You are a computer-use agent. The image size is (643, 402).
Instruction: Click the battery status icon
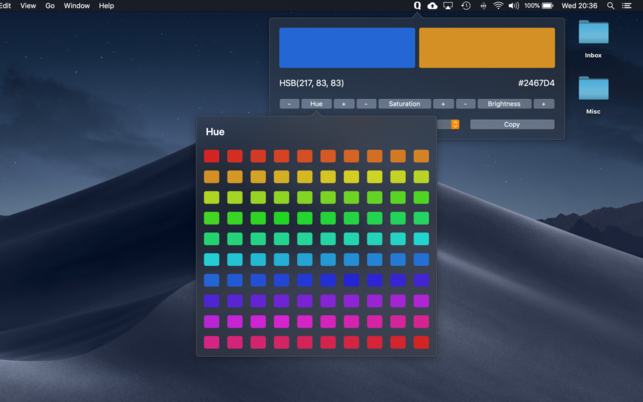tap(547, 6)
